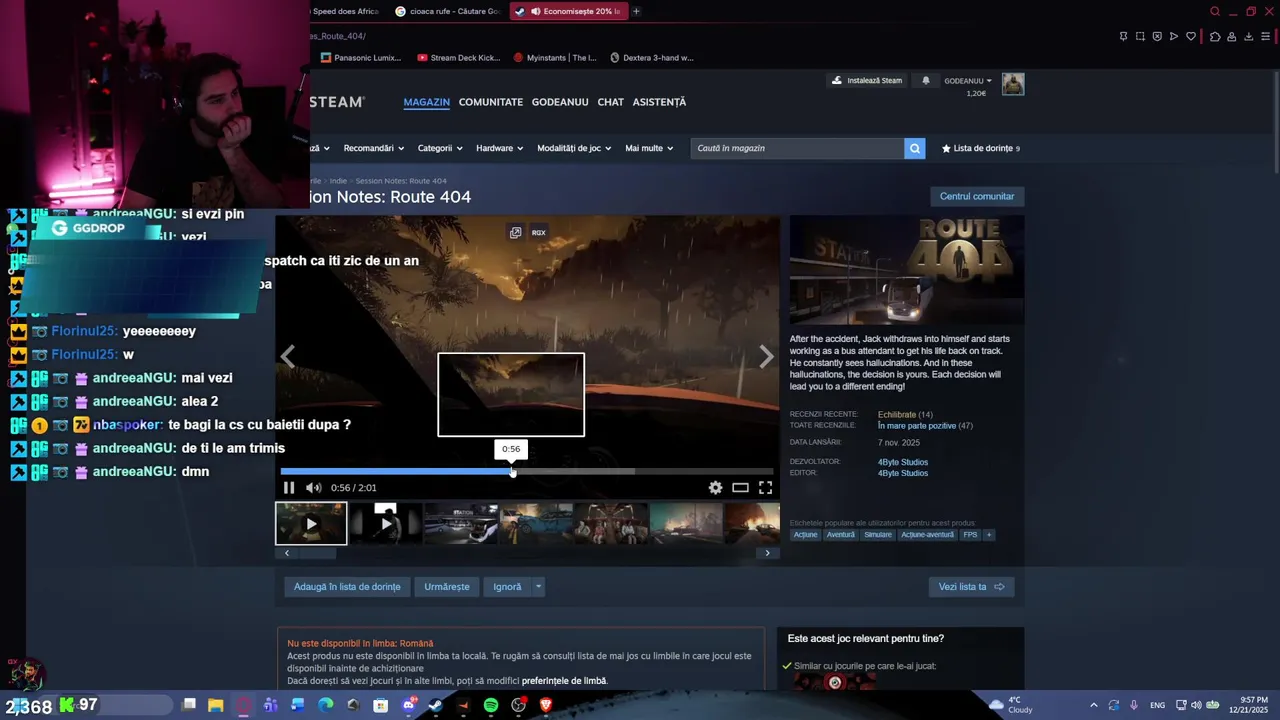The image size is (1280, 720).
Task: Expand the Hardware dropdown
Action: (499, 148)
